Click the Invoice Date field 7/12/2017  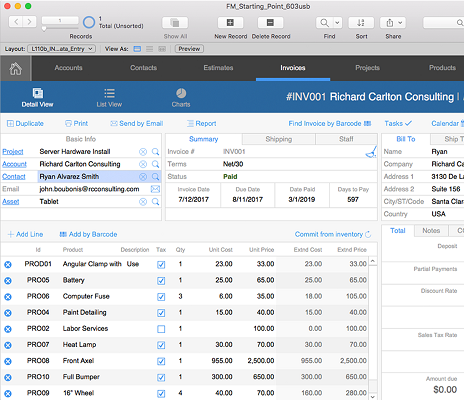coord(193,200)
